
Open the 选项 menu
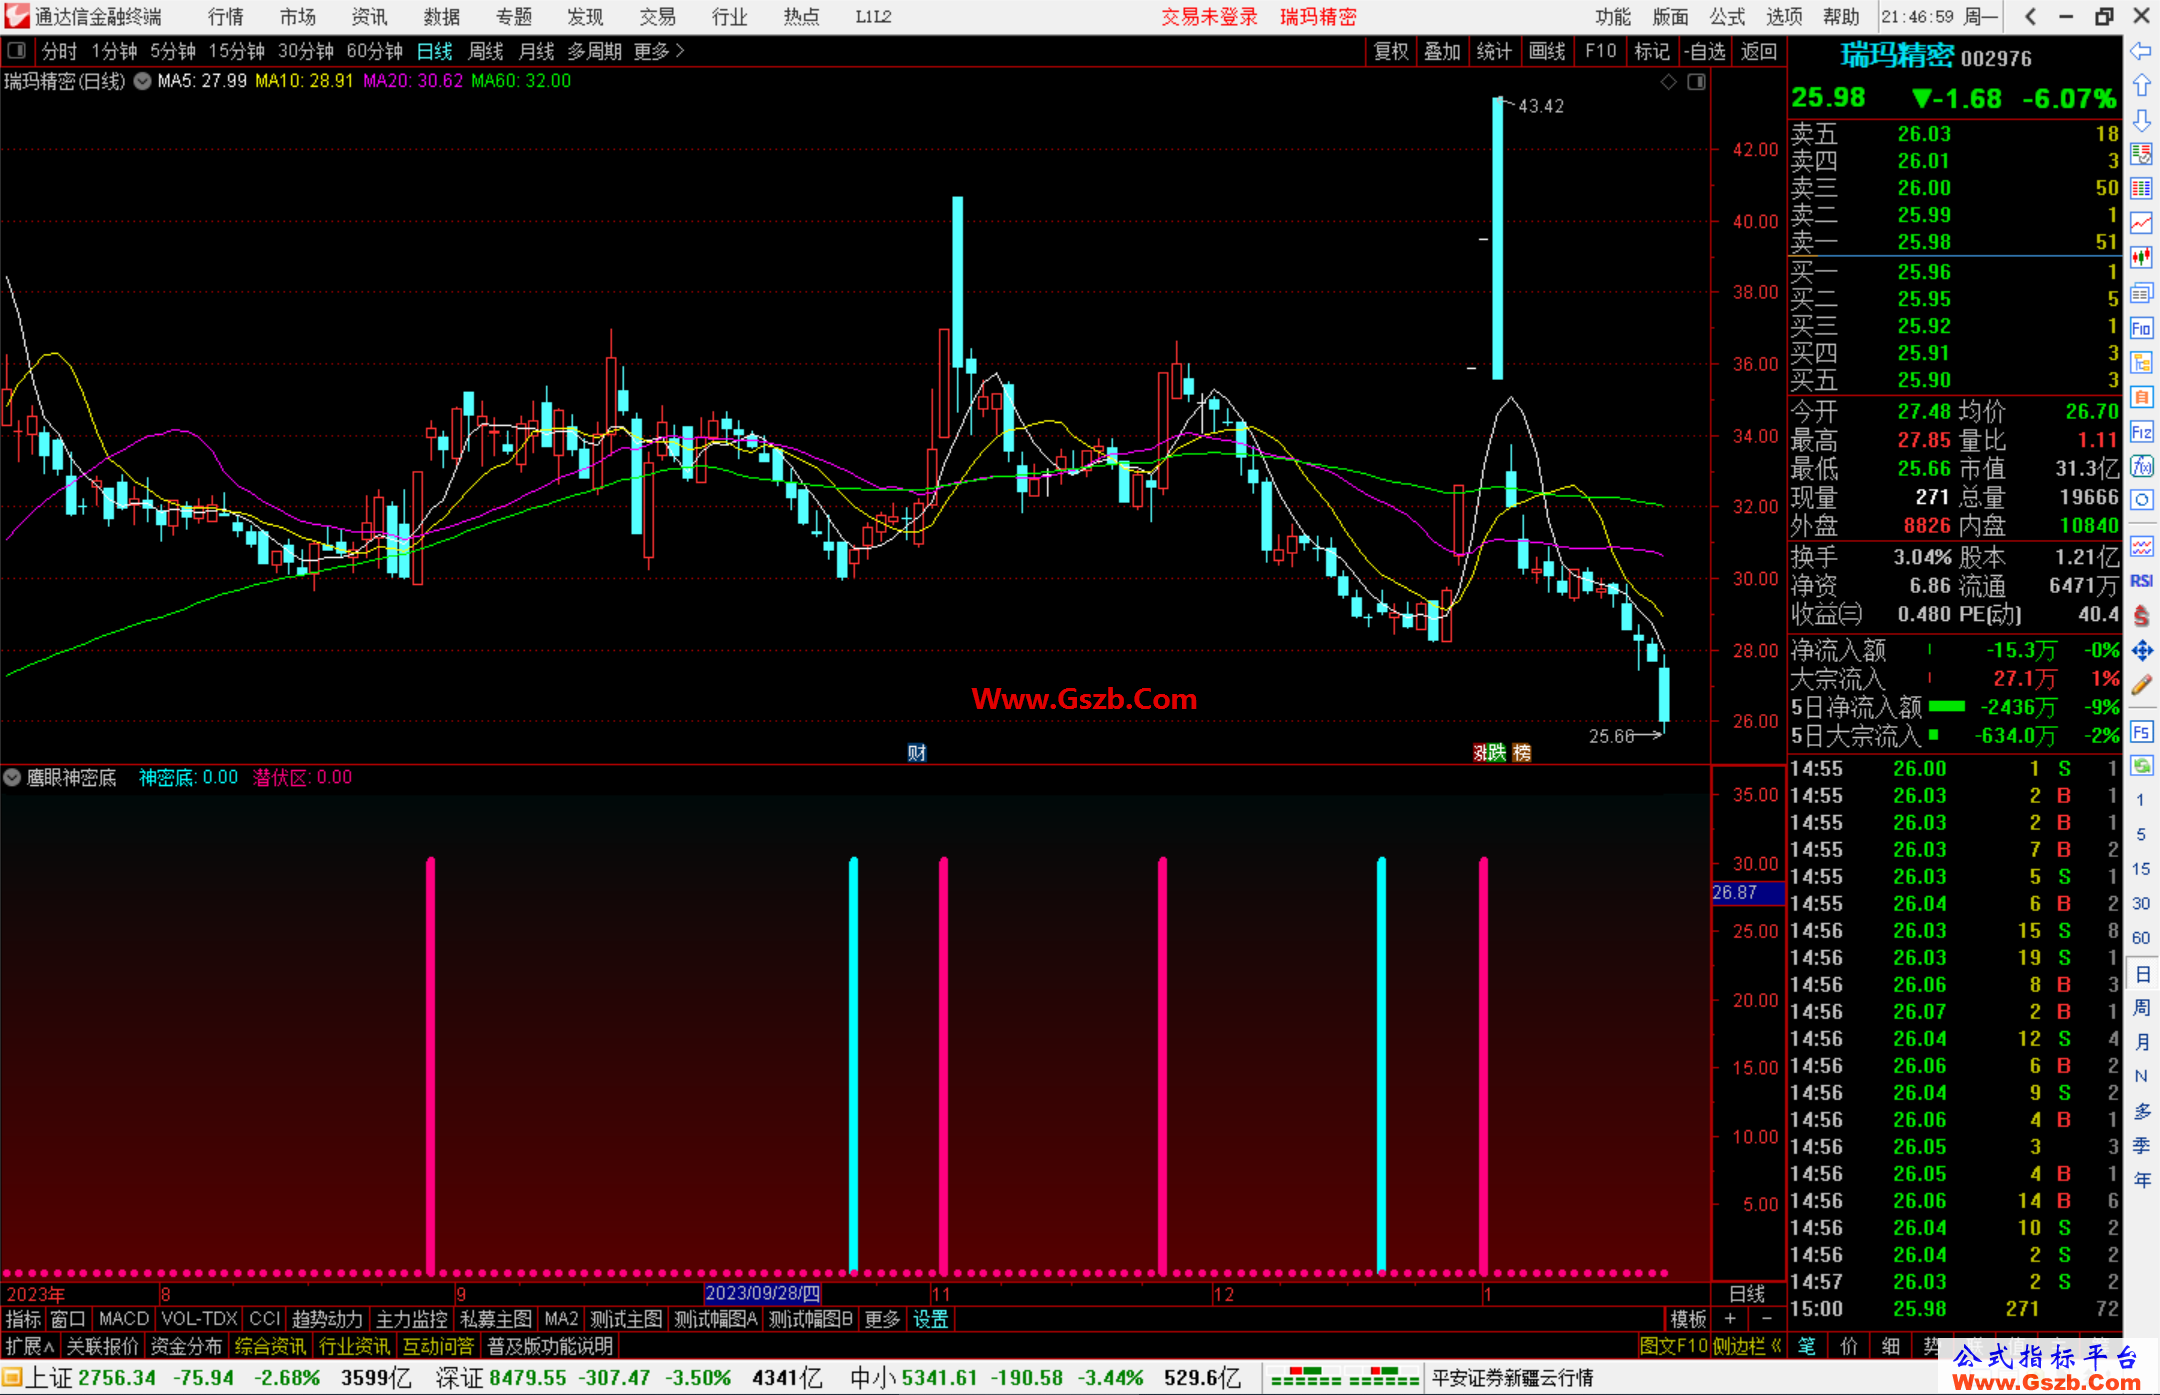tap(1784, 17)
